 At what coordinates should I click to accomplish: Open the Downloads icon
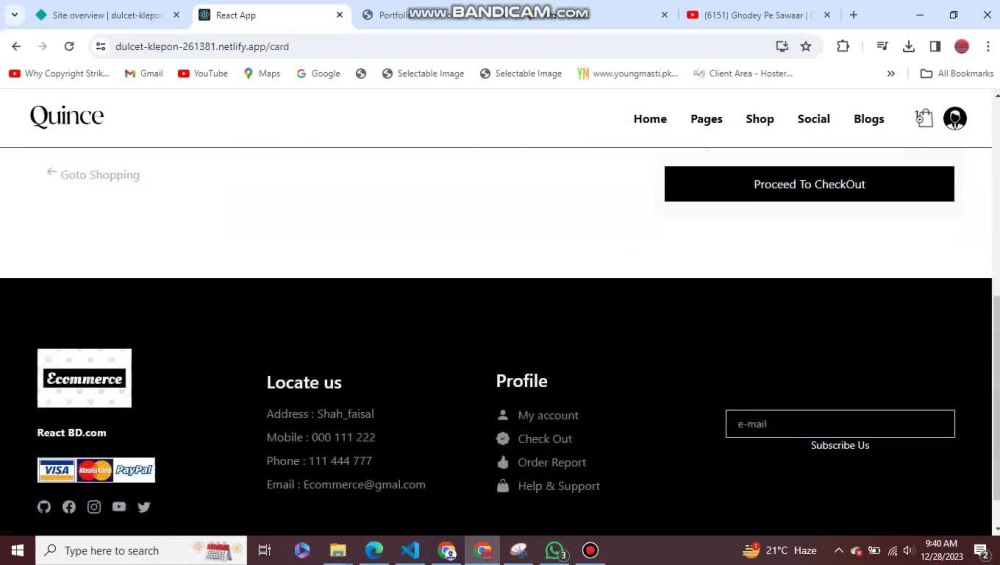(909, 46)
